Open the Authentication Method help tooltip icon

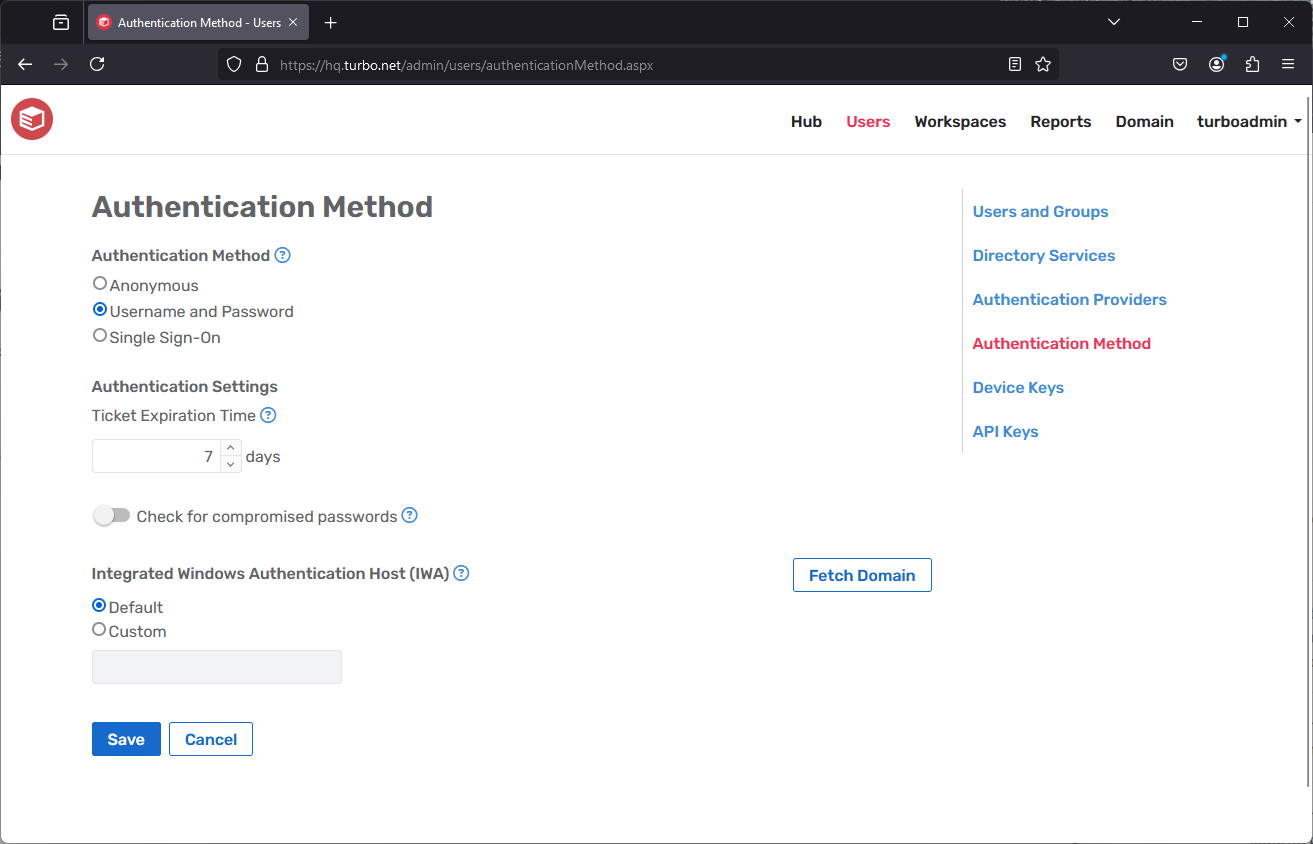(x=282, y=255)
